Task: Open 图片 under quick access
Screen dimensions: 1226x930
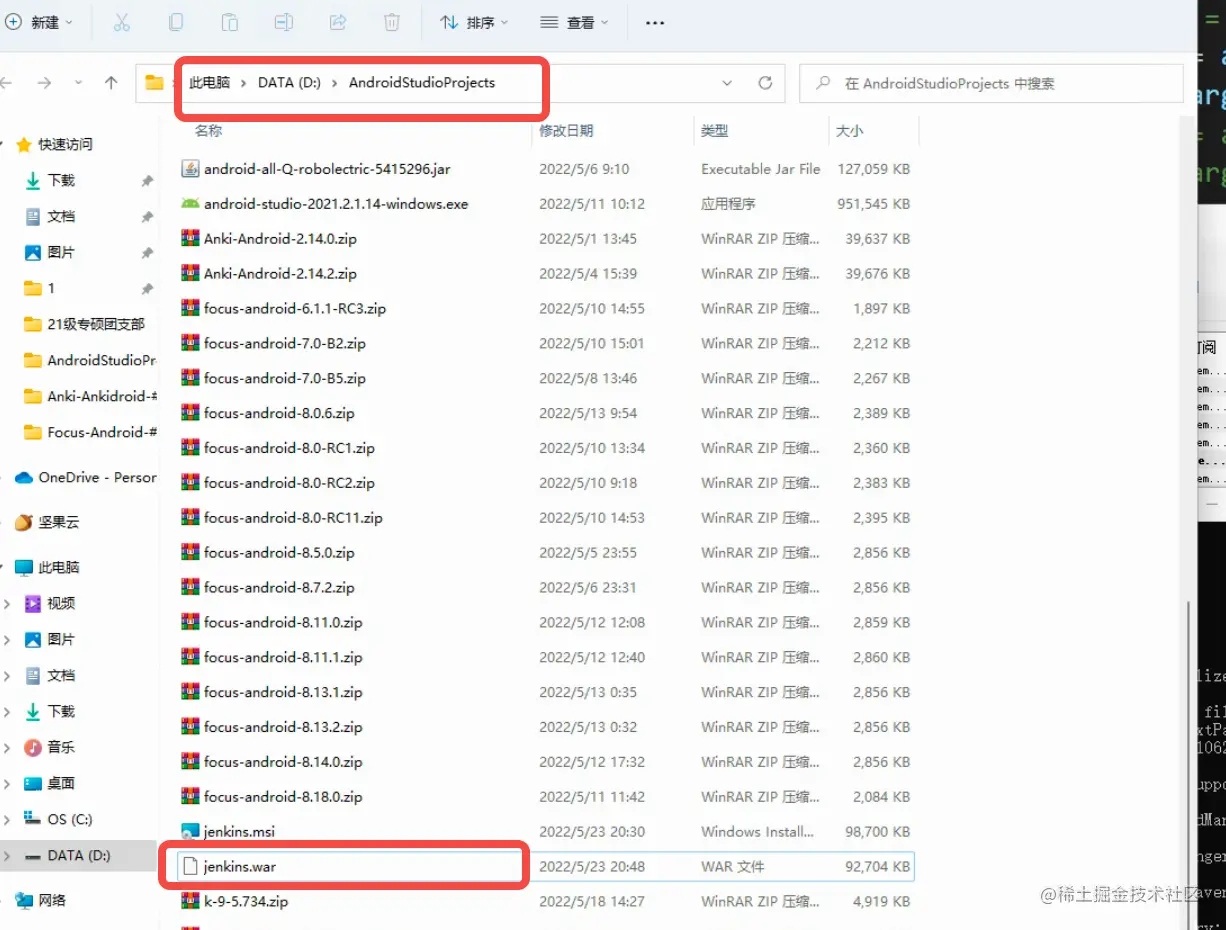Action: (x=61, y=252)
